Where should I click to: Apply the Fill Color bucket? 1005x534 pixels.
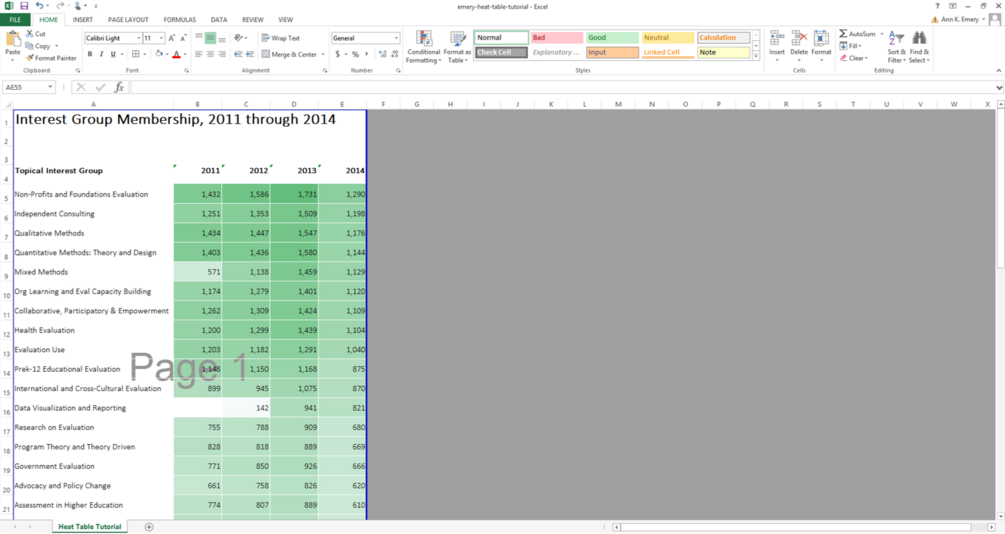point(158,54)
